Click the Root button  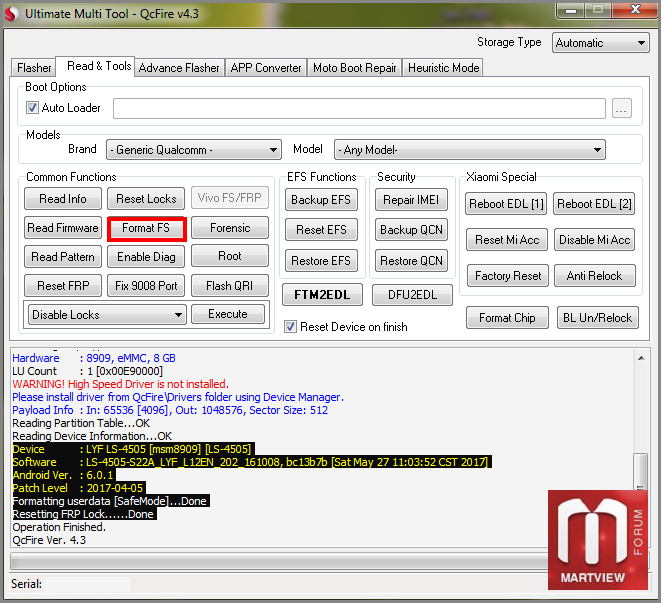[230, 256]
